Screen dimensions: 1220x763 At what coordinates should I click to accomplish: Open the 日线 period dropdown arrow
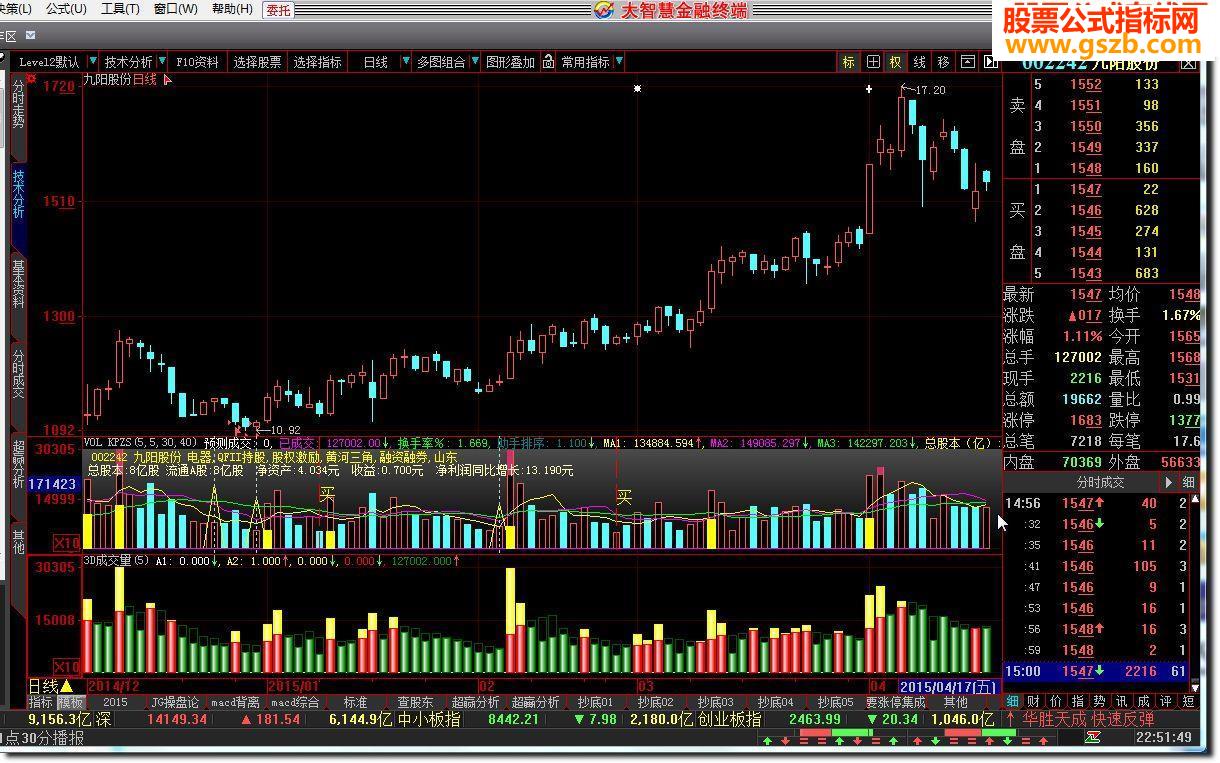point(406,62)
